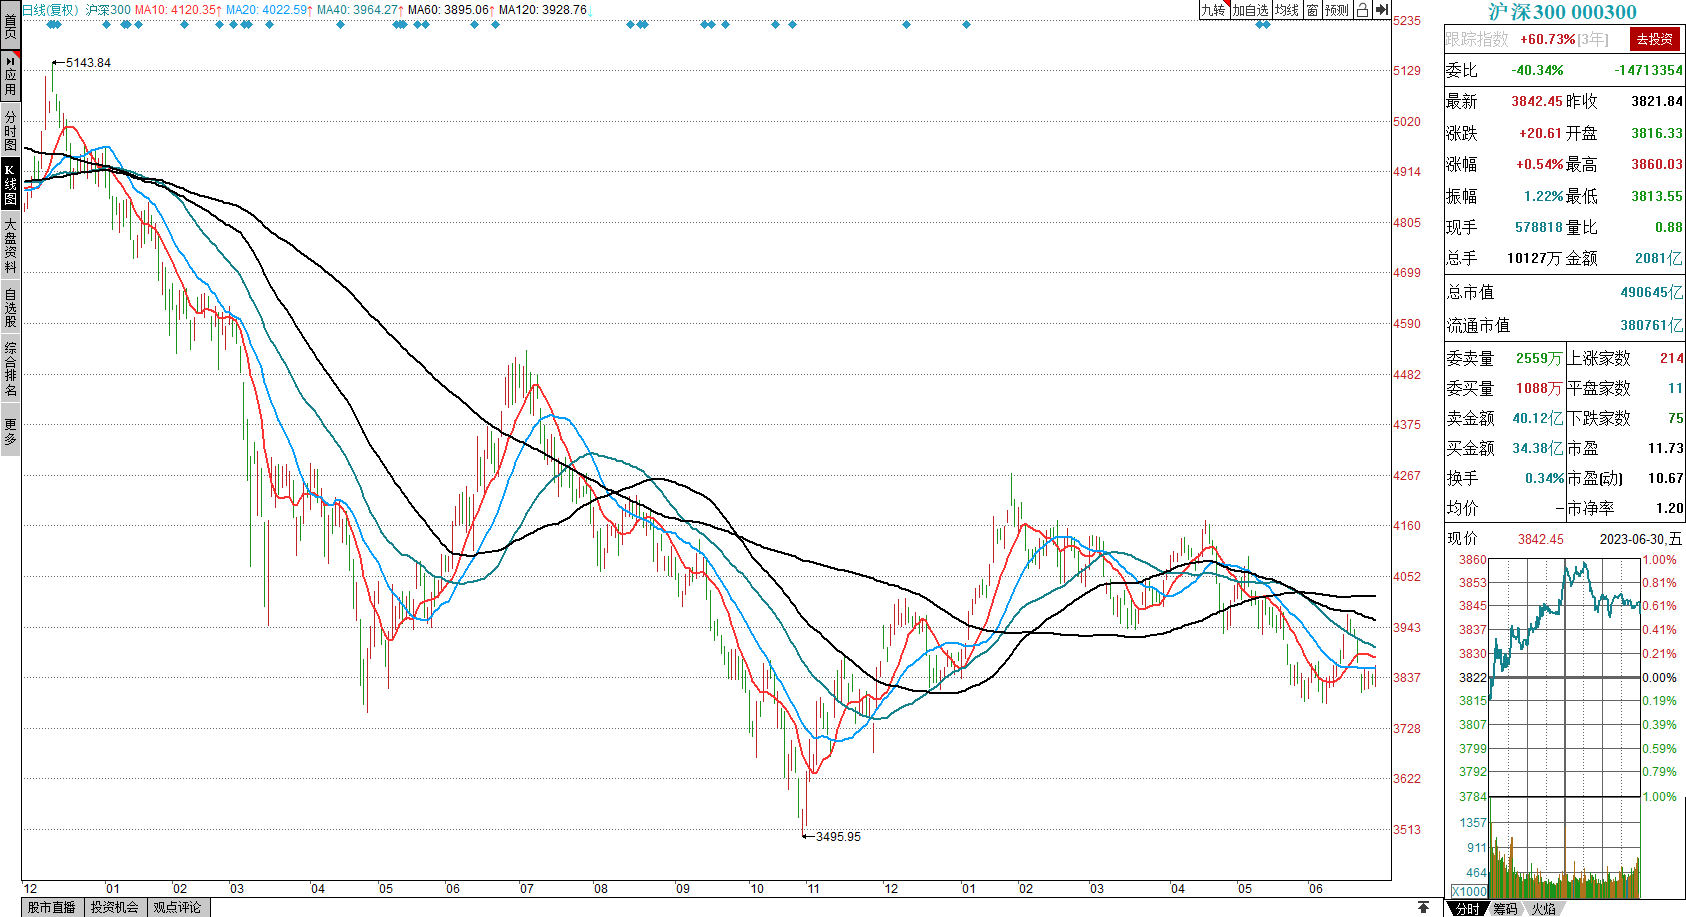Select the 筹码 chip distribution tab
1686x917 pixels.
pyautogui.click(x=1505, y=908)
